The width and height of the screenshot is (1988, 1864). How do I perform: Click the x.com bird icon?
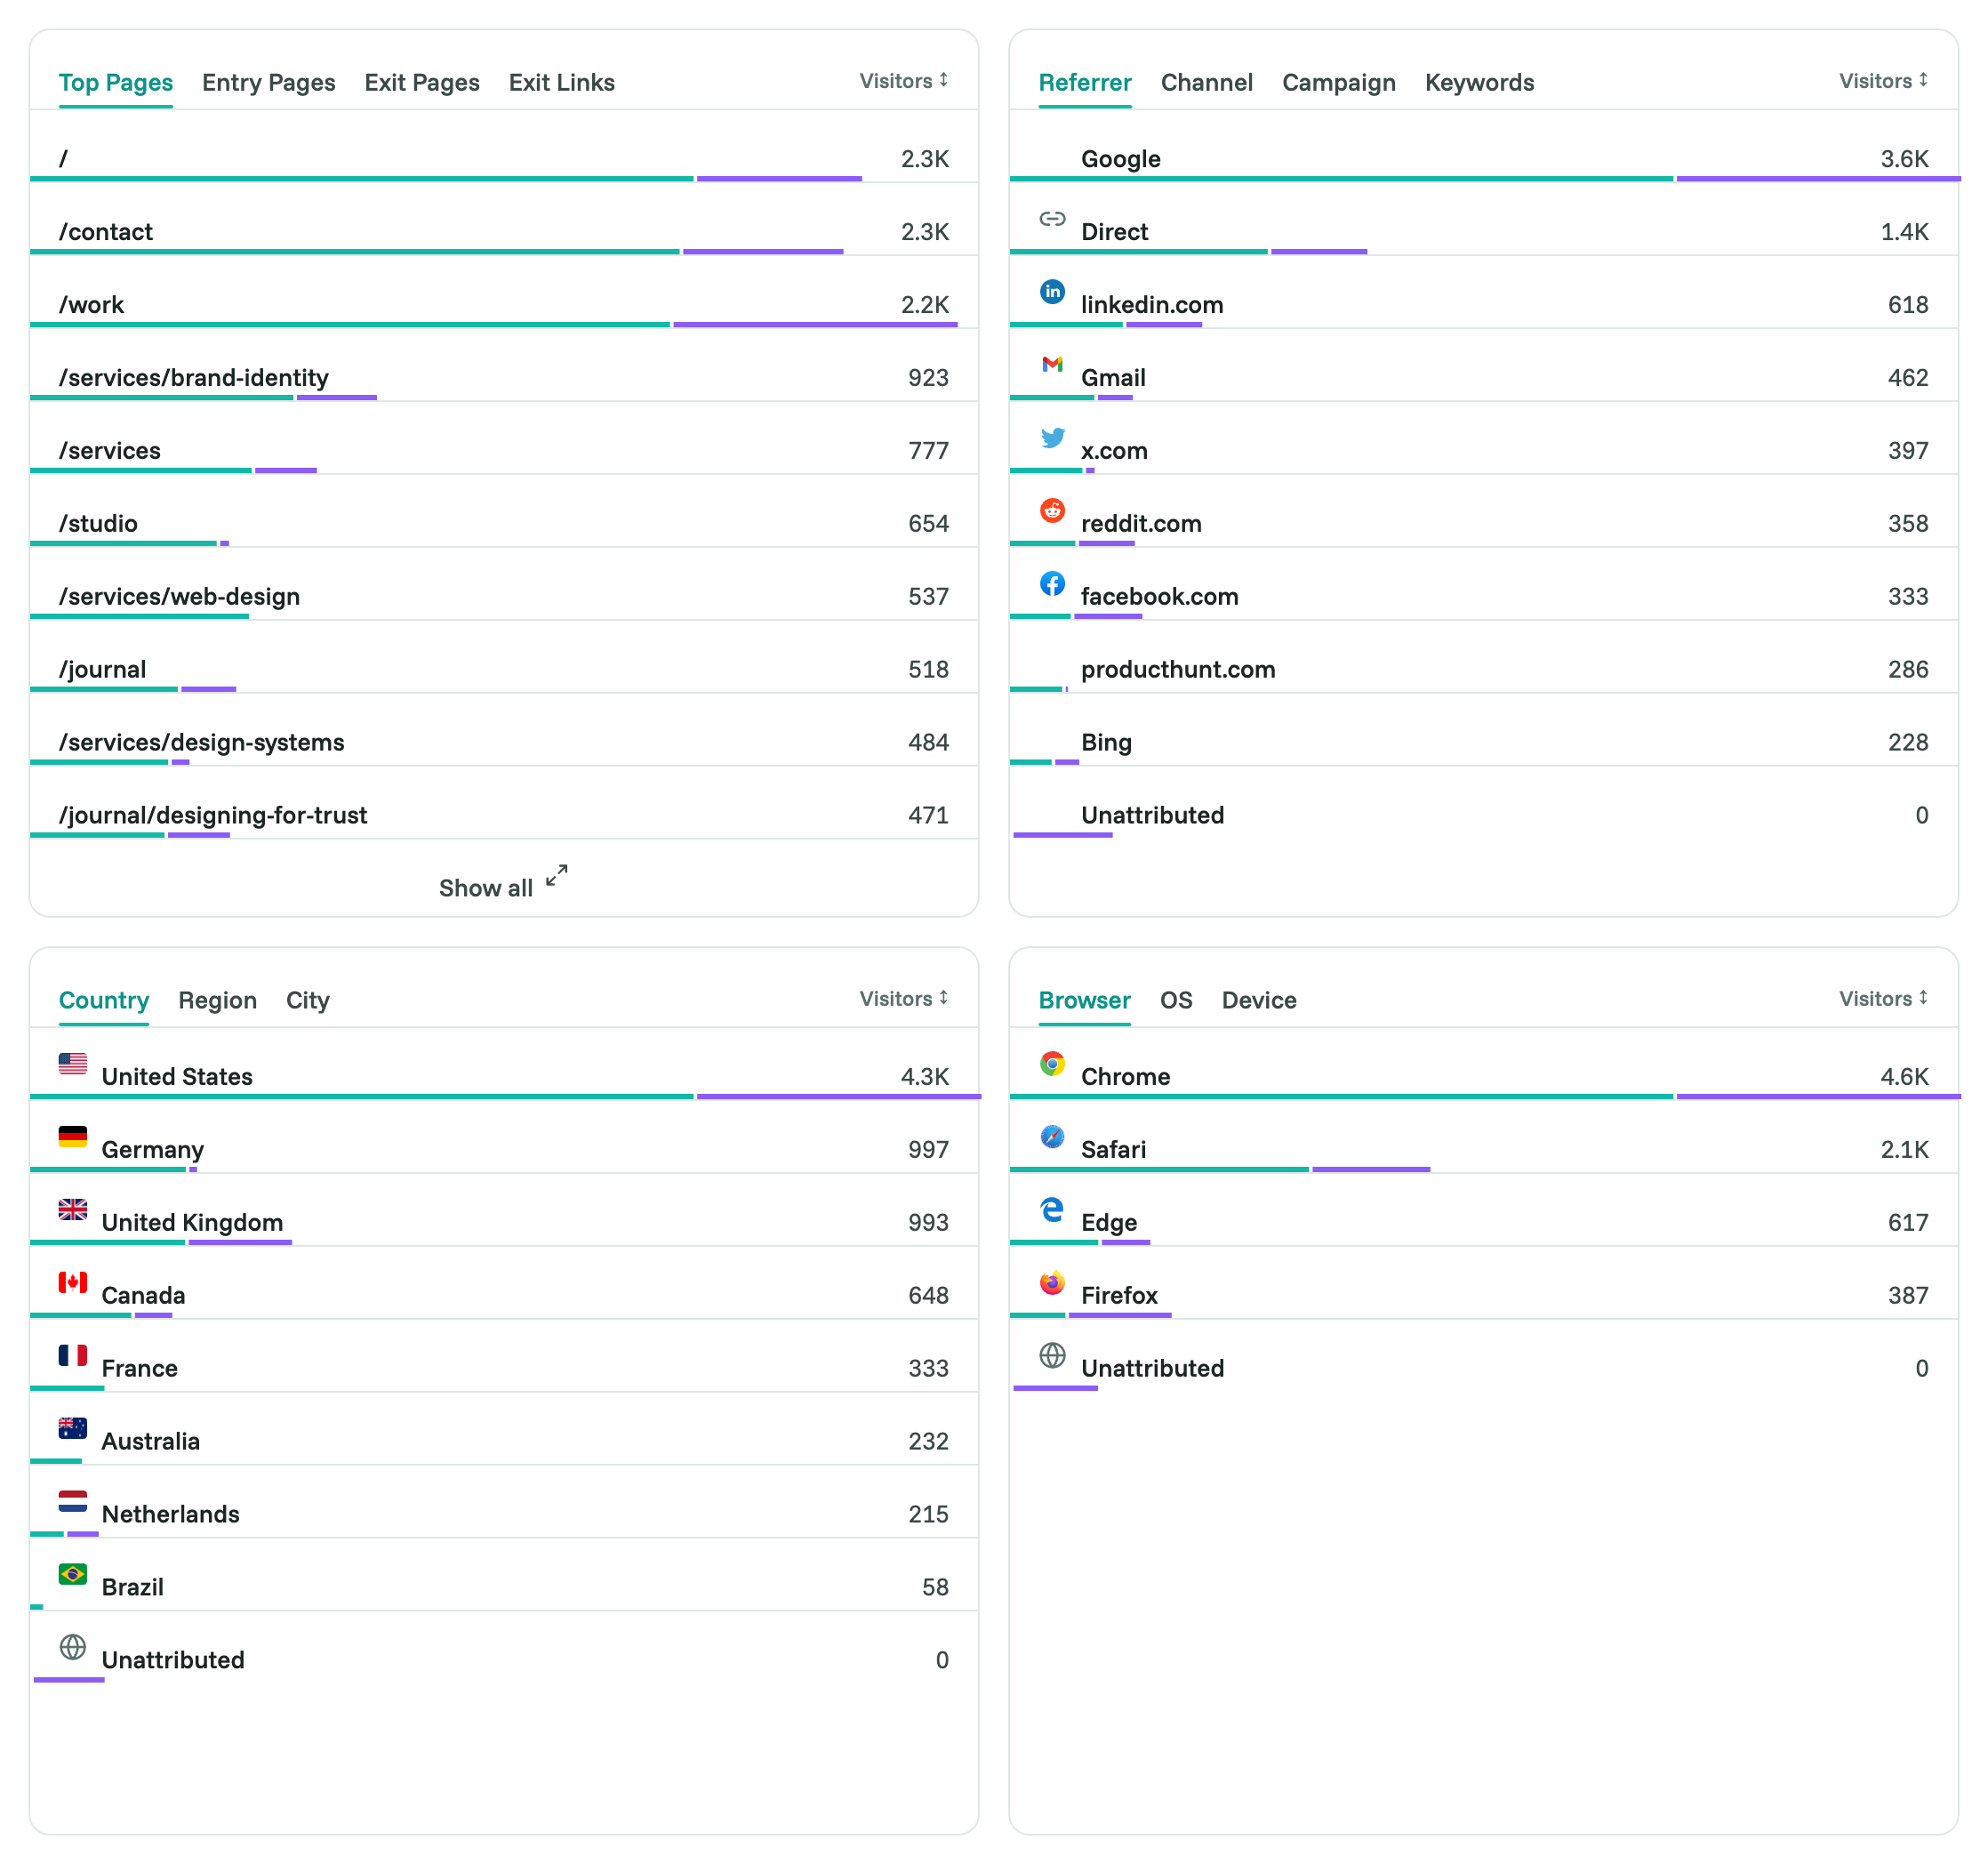1052,437
